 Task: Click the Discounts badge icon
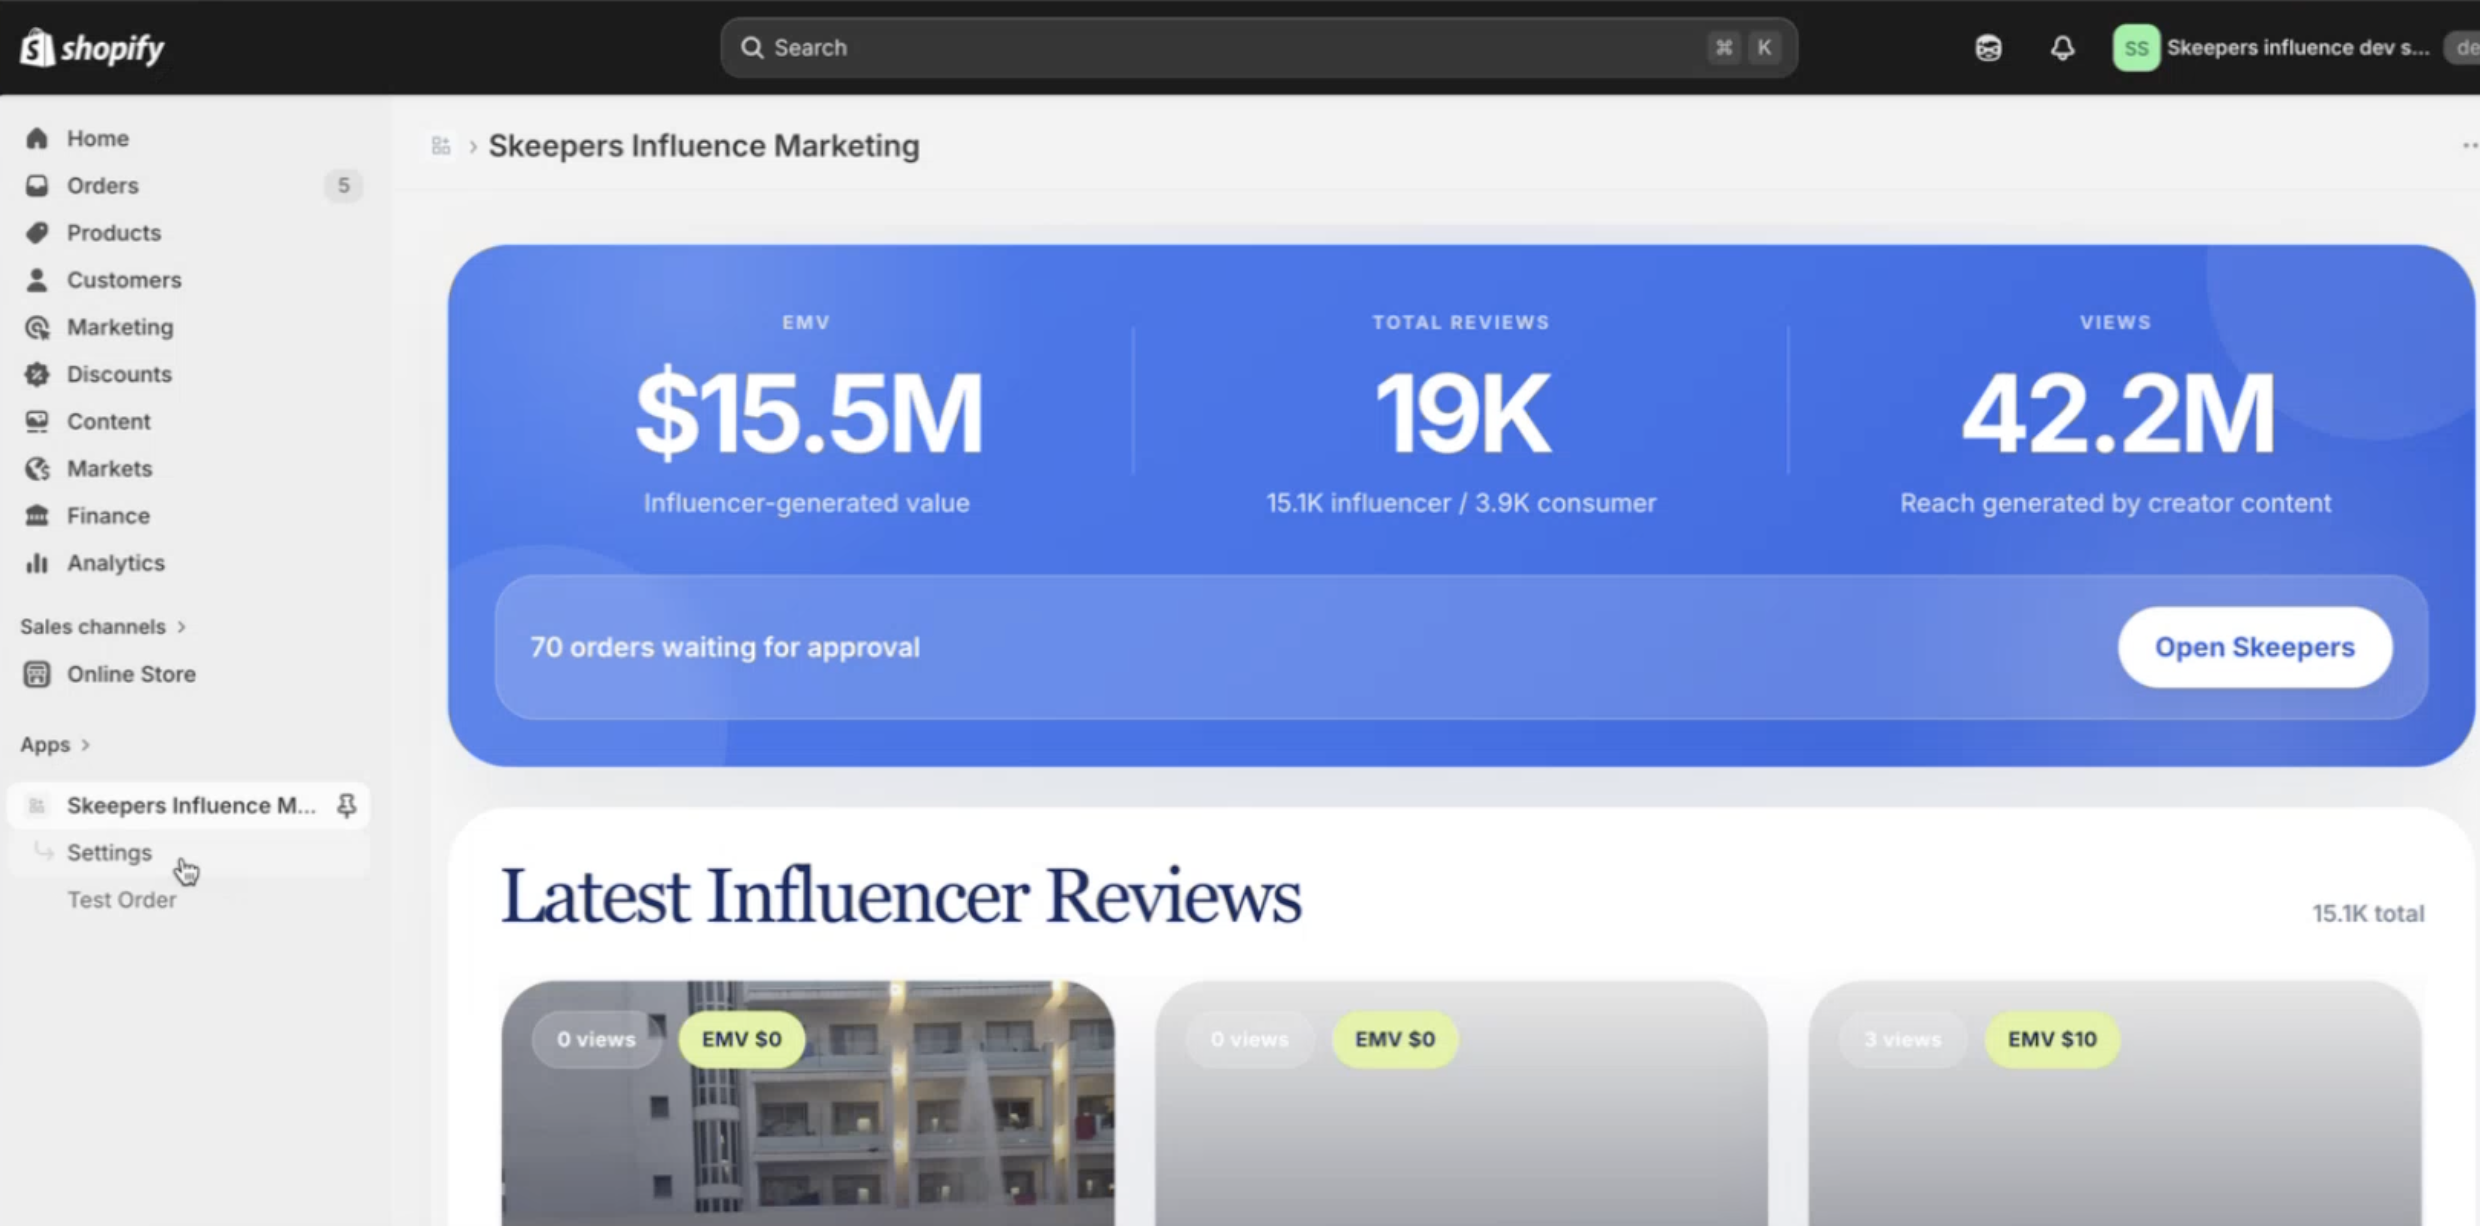(x=37, y=374)
